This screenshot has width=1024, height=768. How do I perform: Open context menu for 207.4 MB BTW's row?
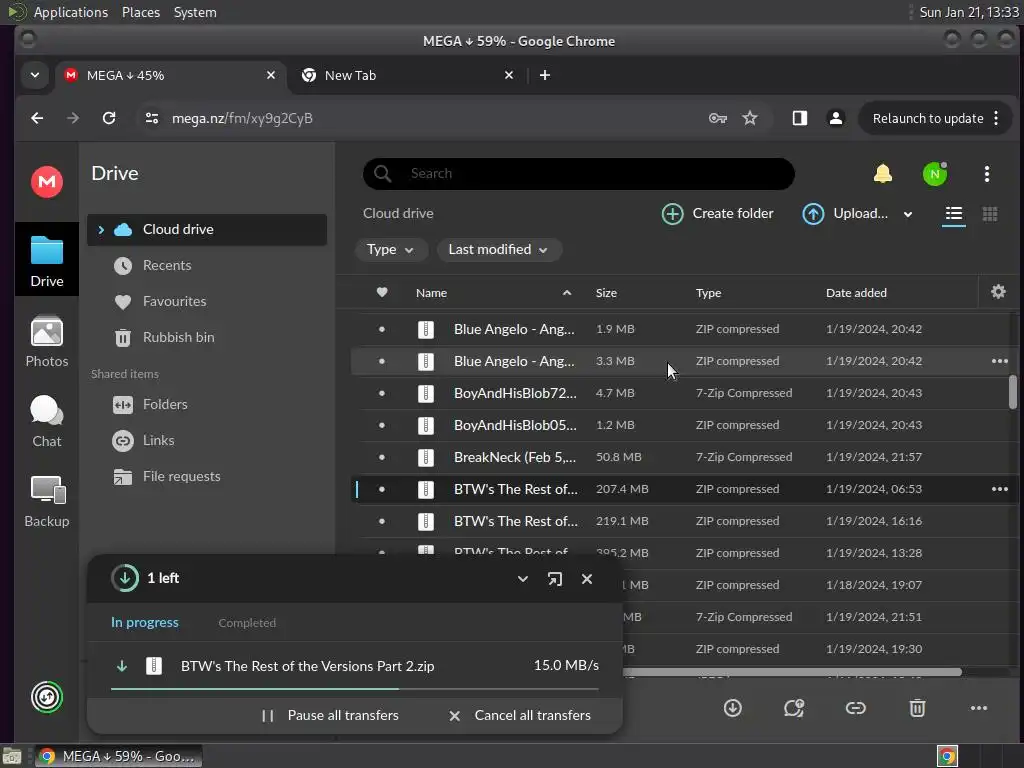pos(999,489)
